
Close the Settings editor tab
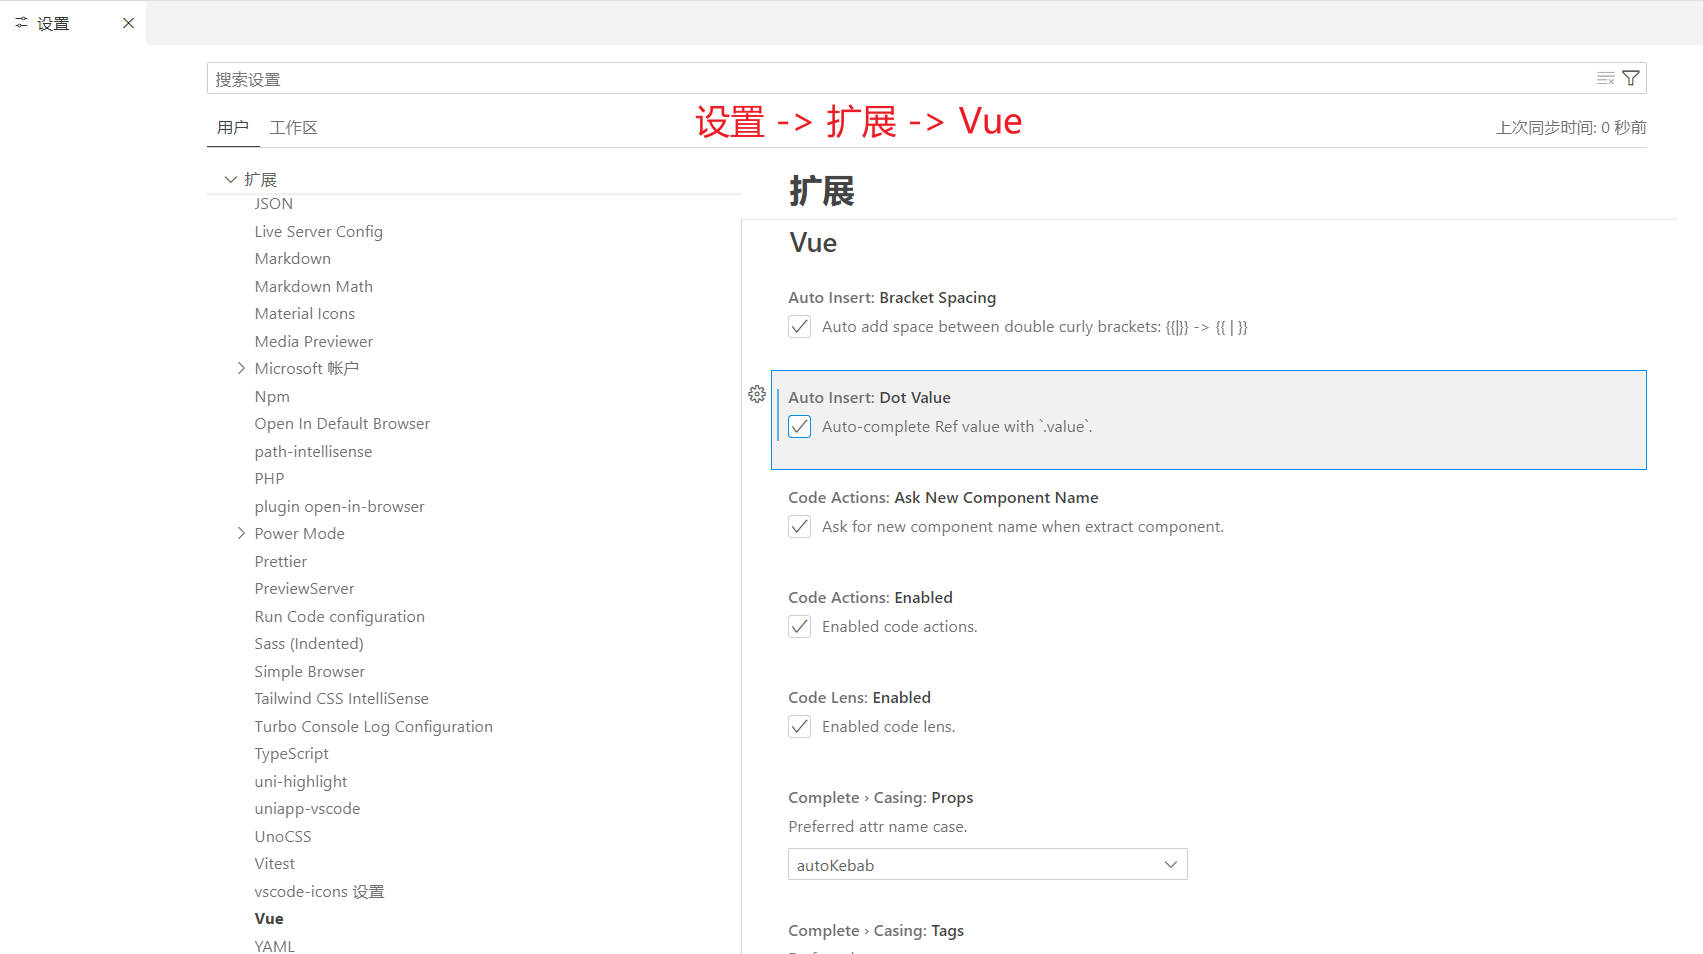click(128, 23)
